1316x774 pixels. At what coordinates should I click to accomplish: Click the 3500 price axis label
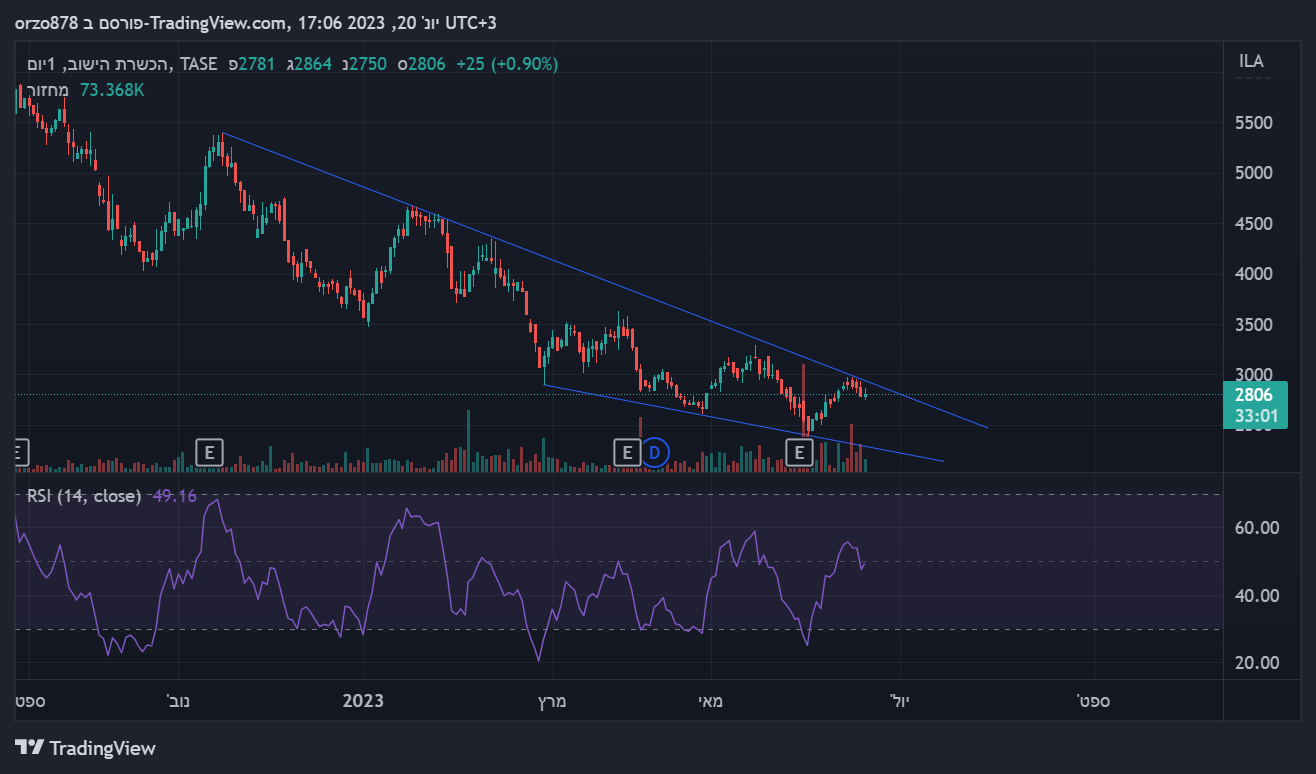pos(1253,325)
